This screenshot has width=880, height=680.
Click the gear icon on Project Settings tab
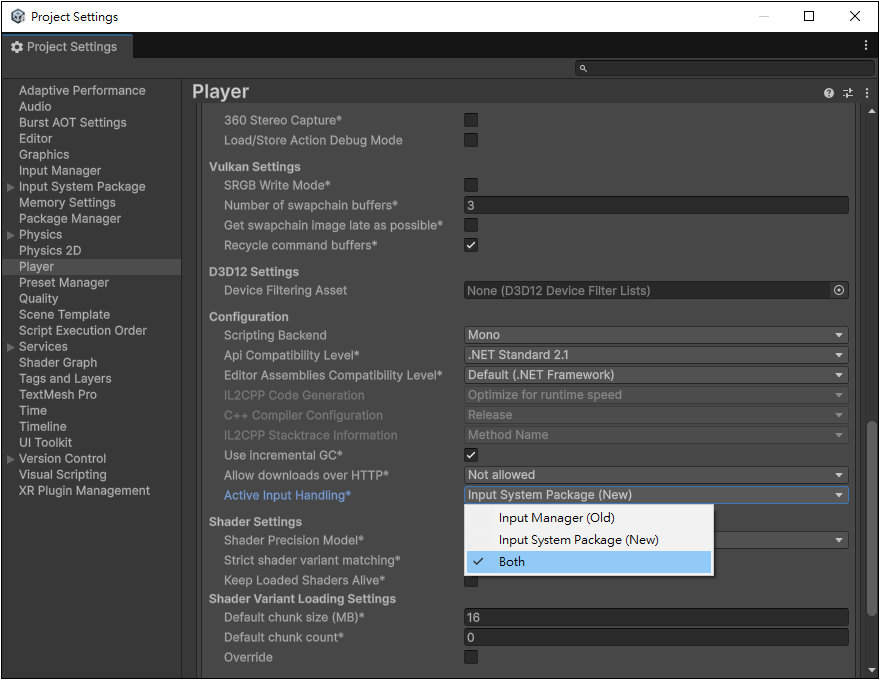17,47
